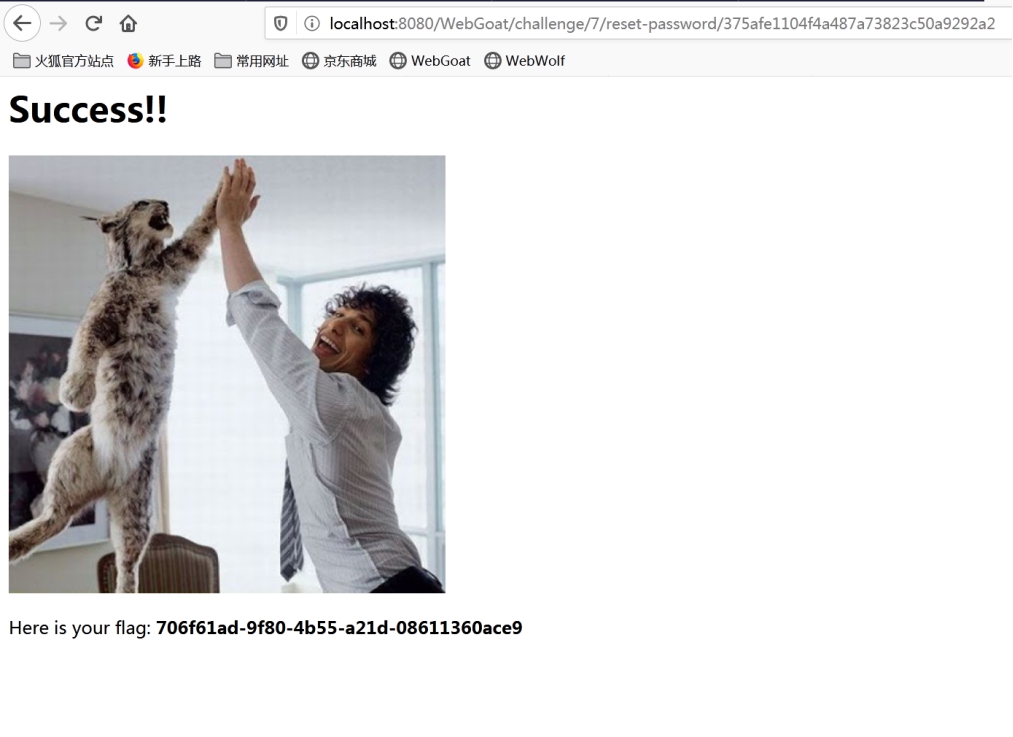Go back using the back arrow
The width and height of the screenshot is (1013, 737).
23,23
